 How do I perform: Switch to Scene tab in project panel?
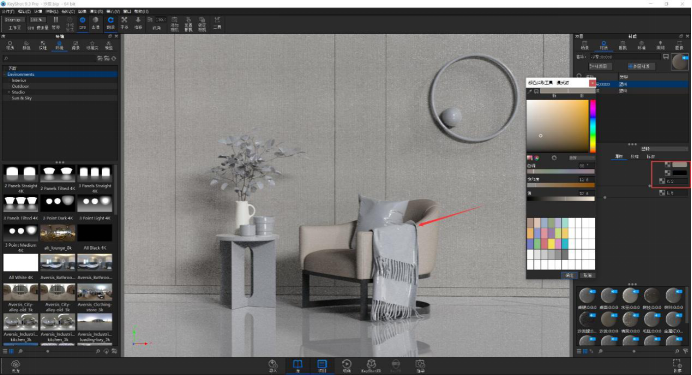pos(585,45)
